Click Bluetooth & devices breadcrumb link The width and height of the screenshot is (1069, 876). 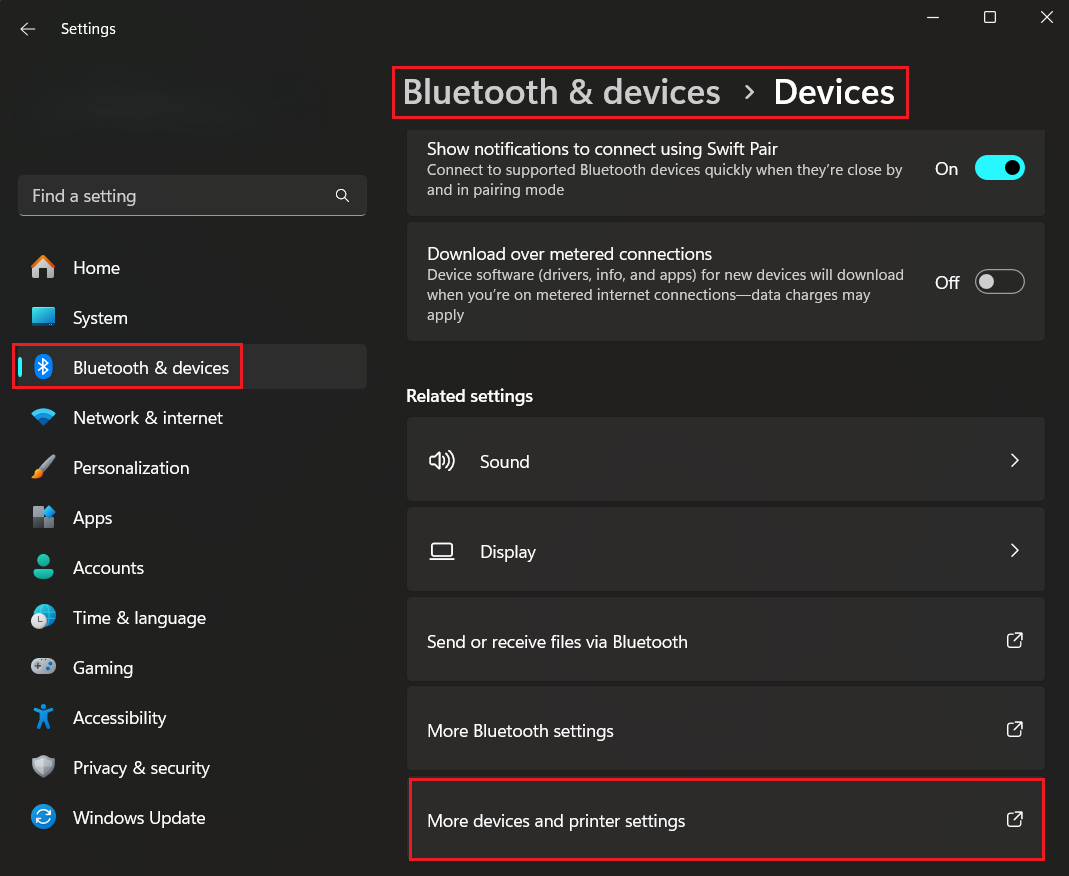click(x=561, y=92)
